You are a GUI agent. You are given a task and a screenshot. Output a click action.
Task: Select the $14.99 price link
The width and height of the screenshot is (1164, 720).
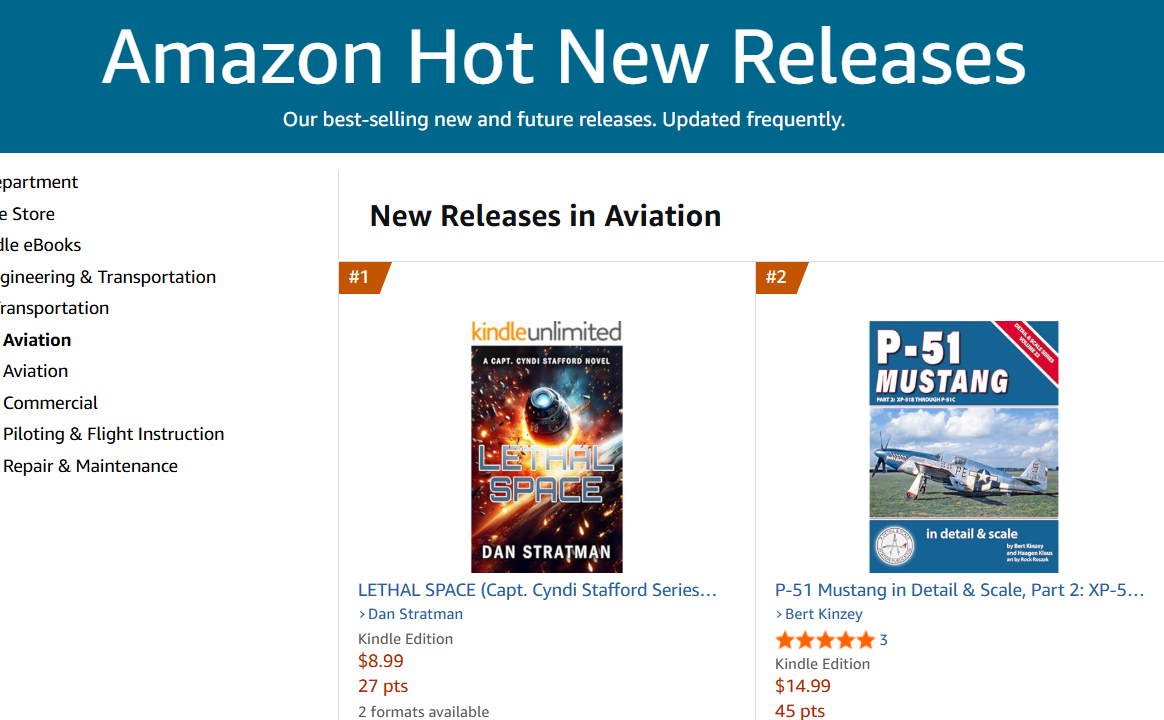[802, 686]
